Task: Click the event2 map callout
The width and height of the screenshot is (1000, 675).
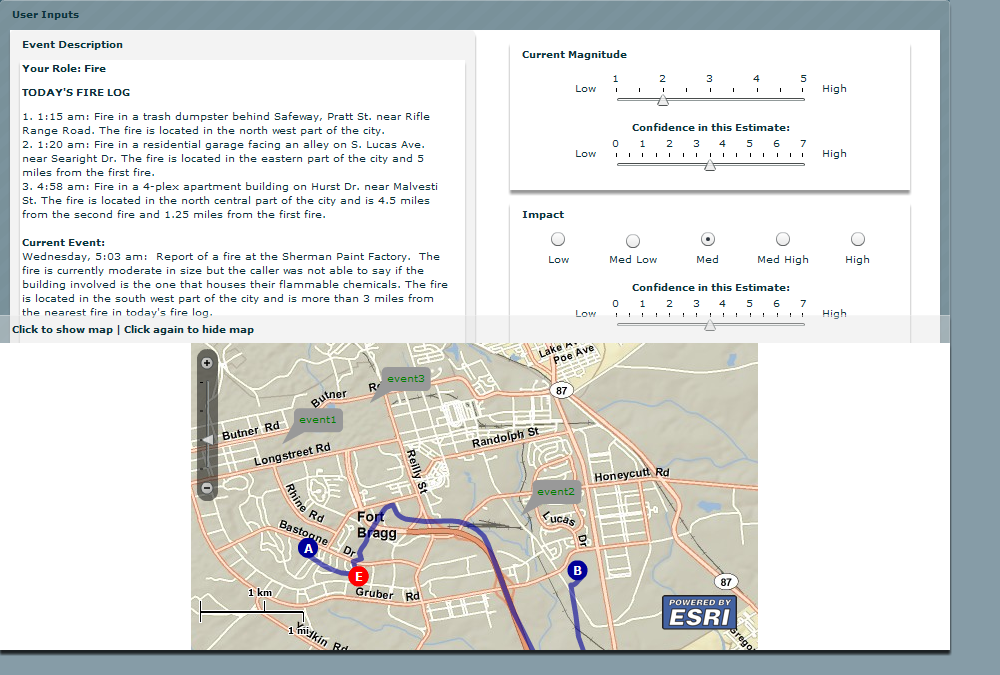Action: point(555,491)
